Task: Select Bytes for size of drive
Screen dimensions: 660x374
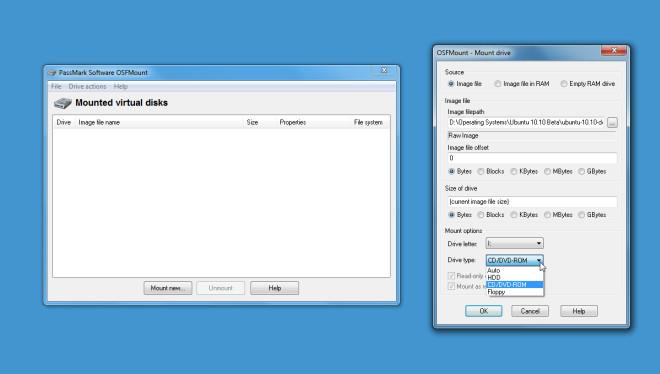Action: pos(452,215)
